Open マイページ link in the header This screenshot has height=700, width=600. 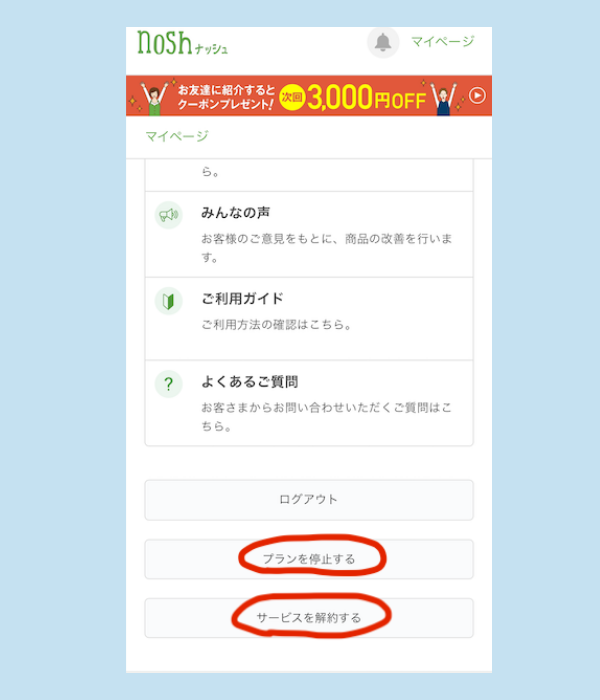pyautogui.click(x=442, y=42)
